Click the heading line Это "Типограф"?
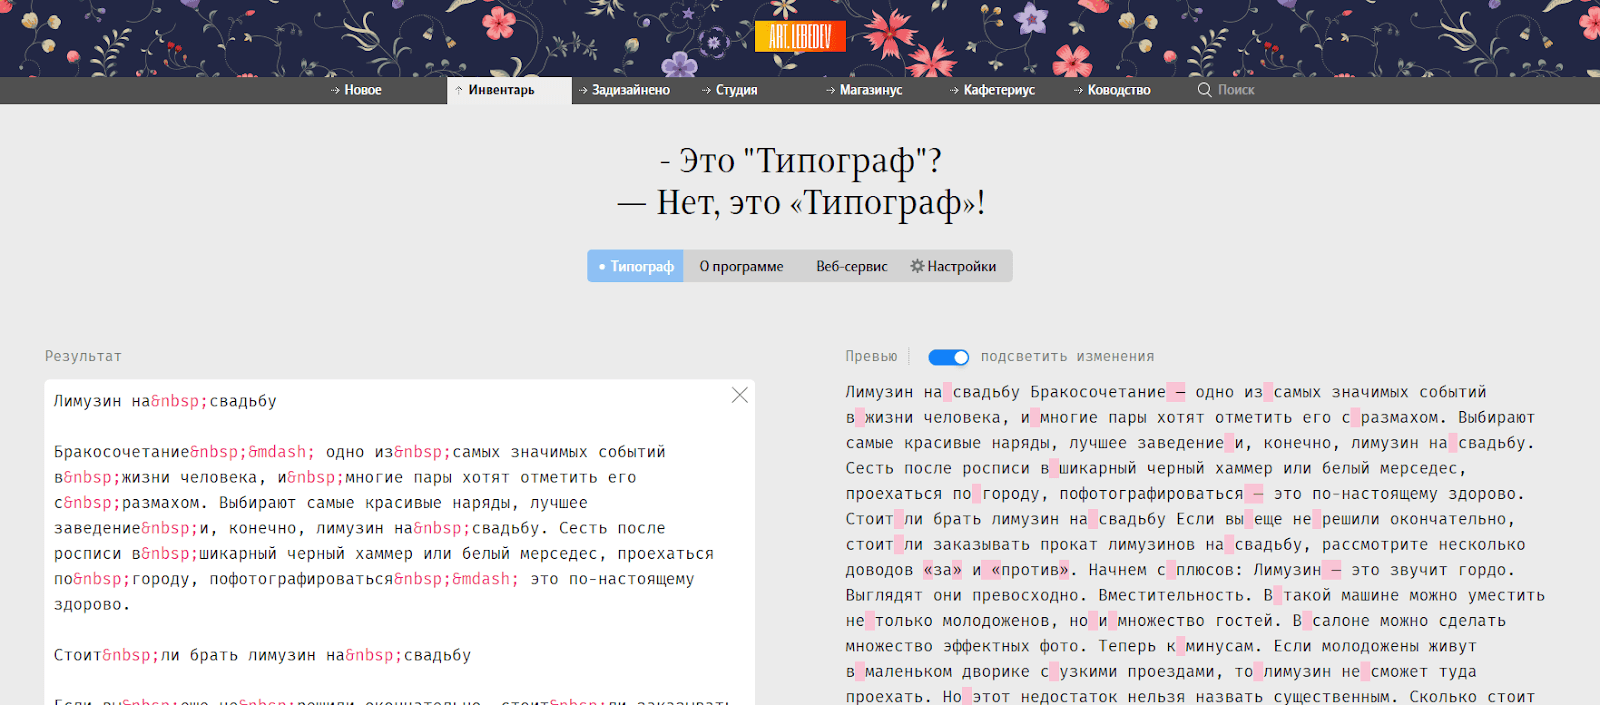The image size is (1600, 705). [801, 160]
